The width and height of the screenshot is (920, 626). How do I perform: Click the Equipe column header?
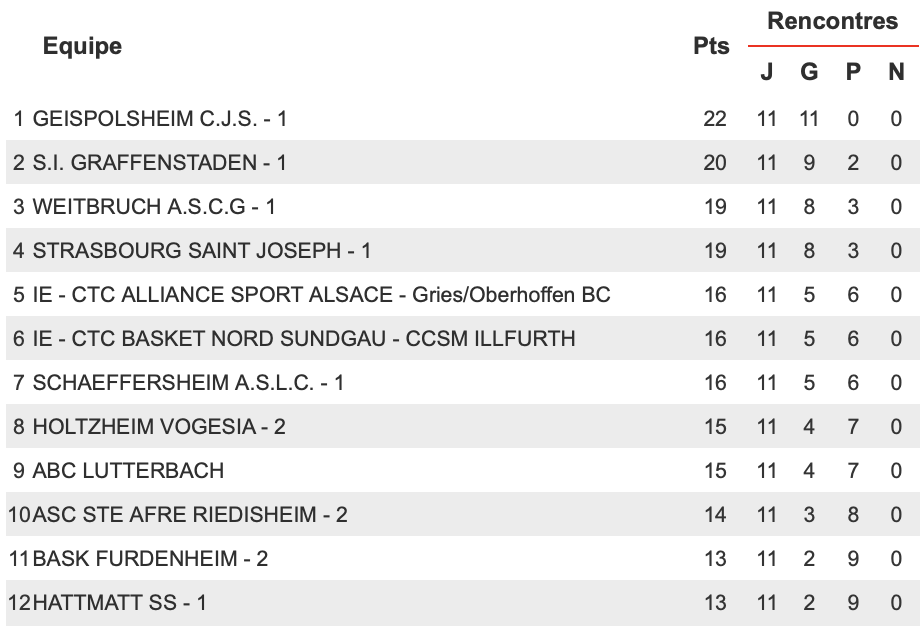[x=82, y=46]
